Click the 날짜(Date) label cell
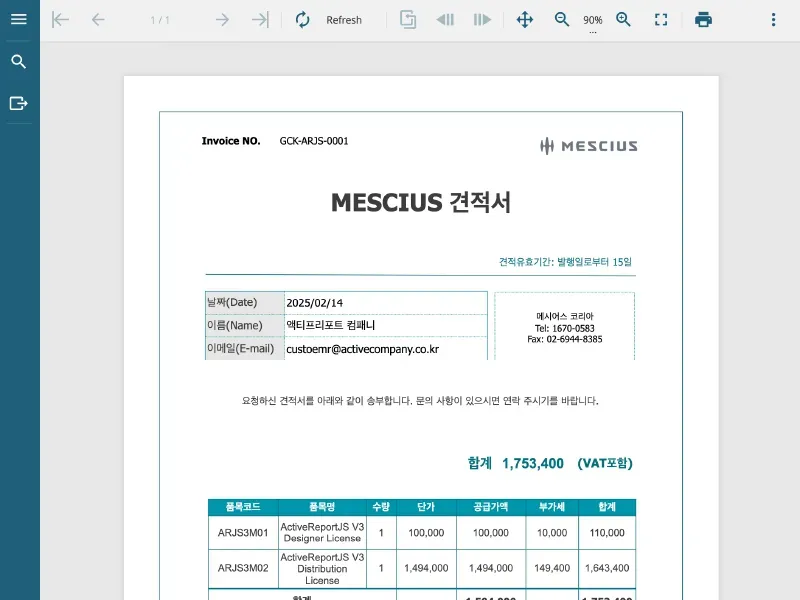The image size is (800, 600). [x=245, y=303]
